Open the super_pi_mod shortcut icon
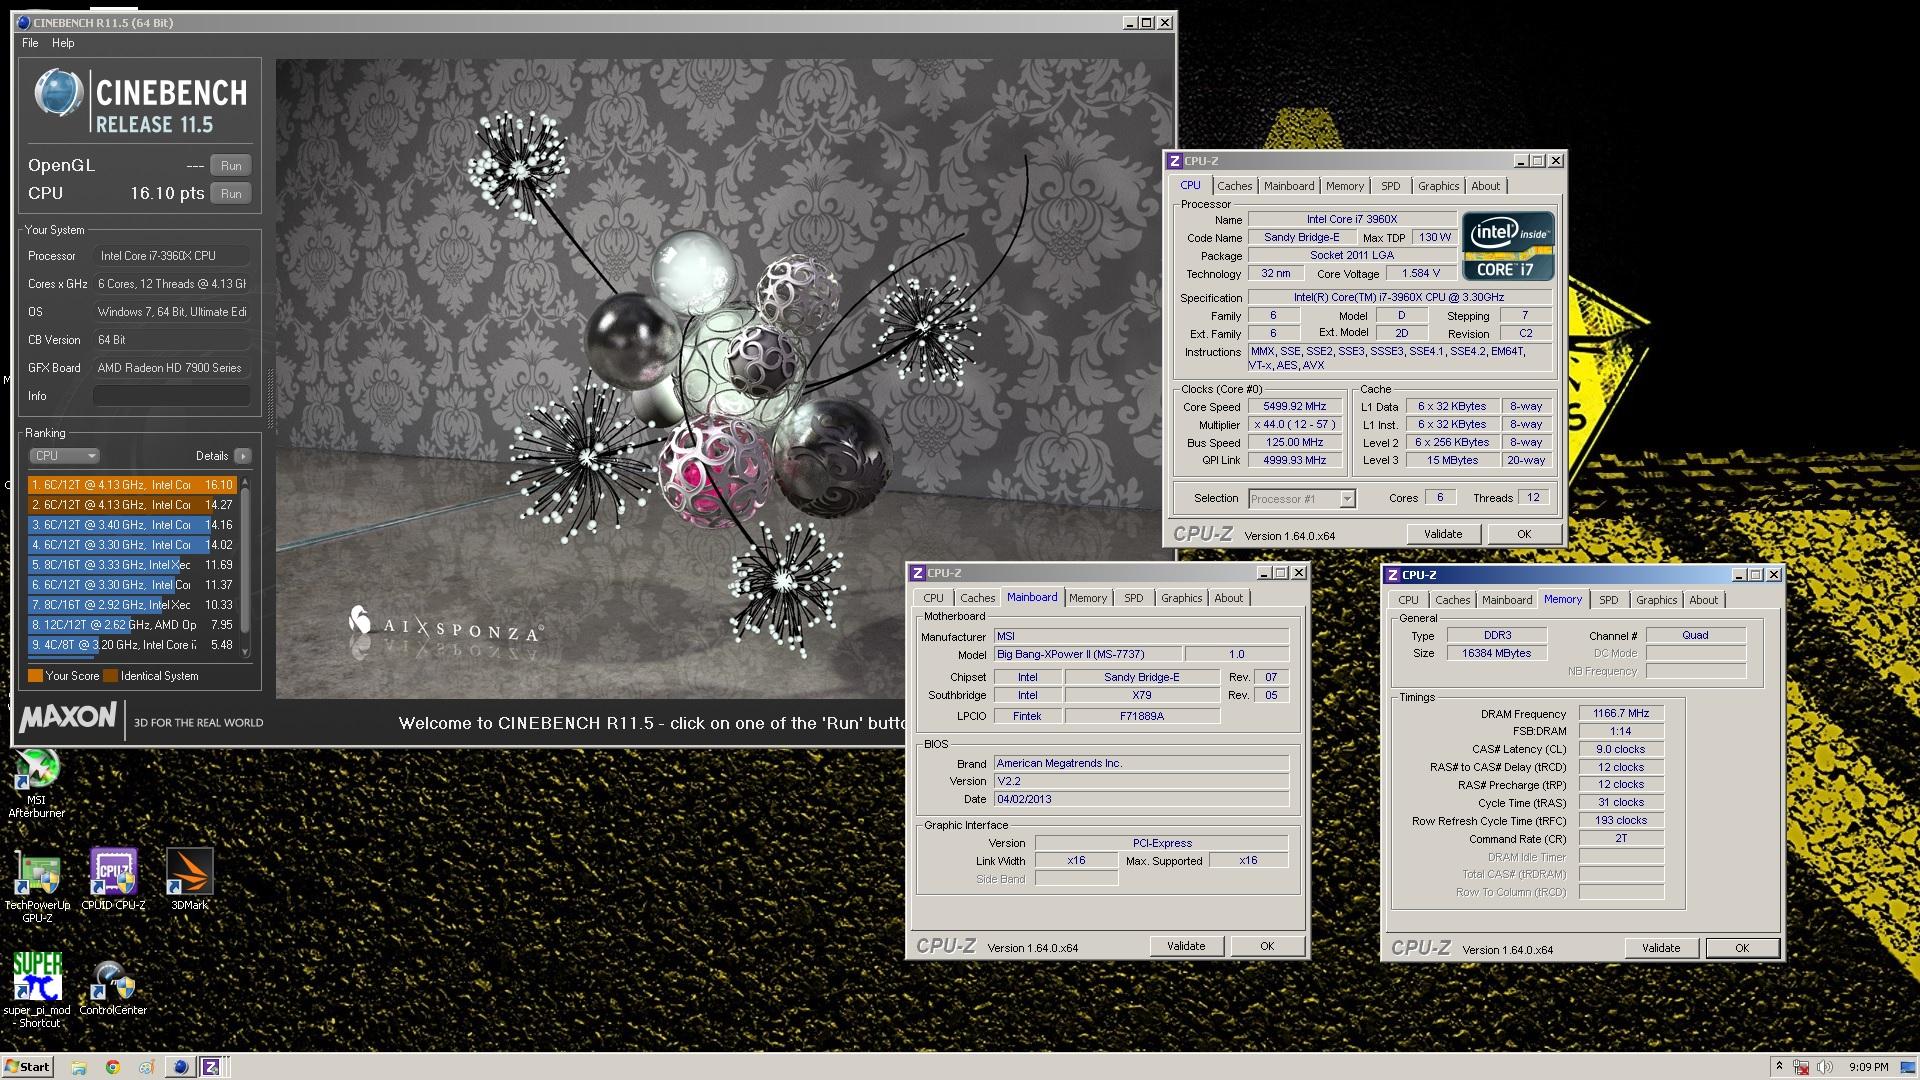 point(37,990)
